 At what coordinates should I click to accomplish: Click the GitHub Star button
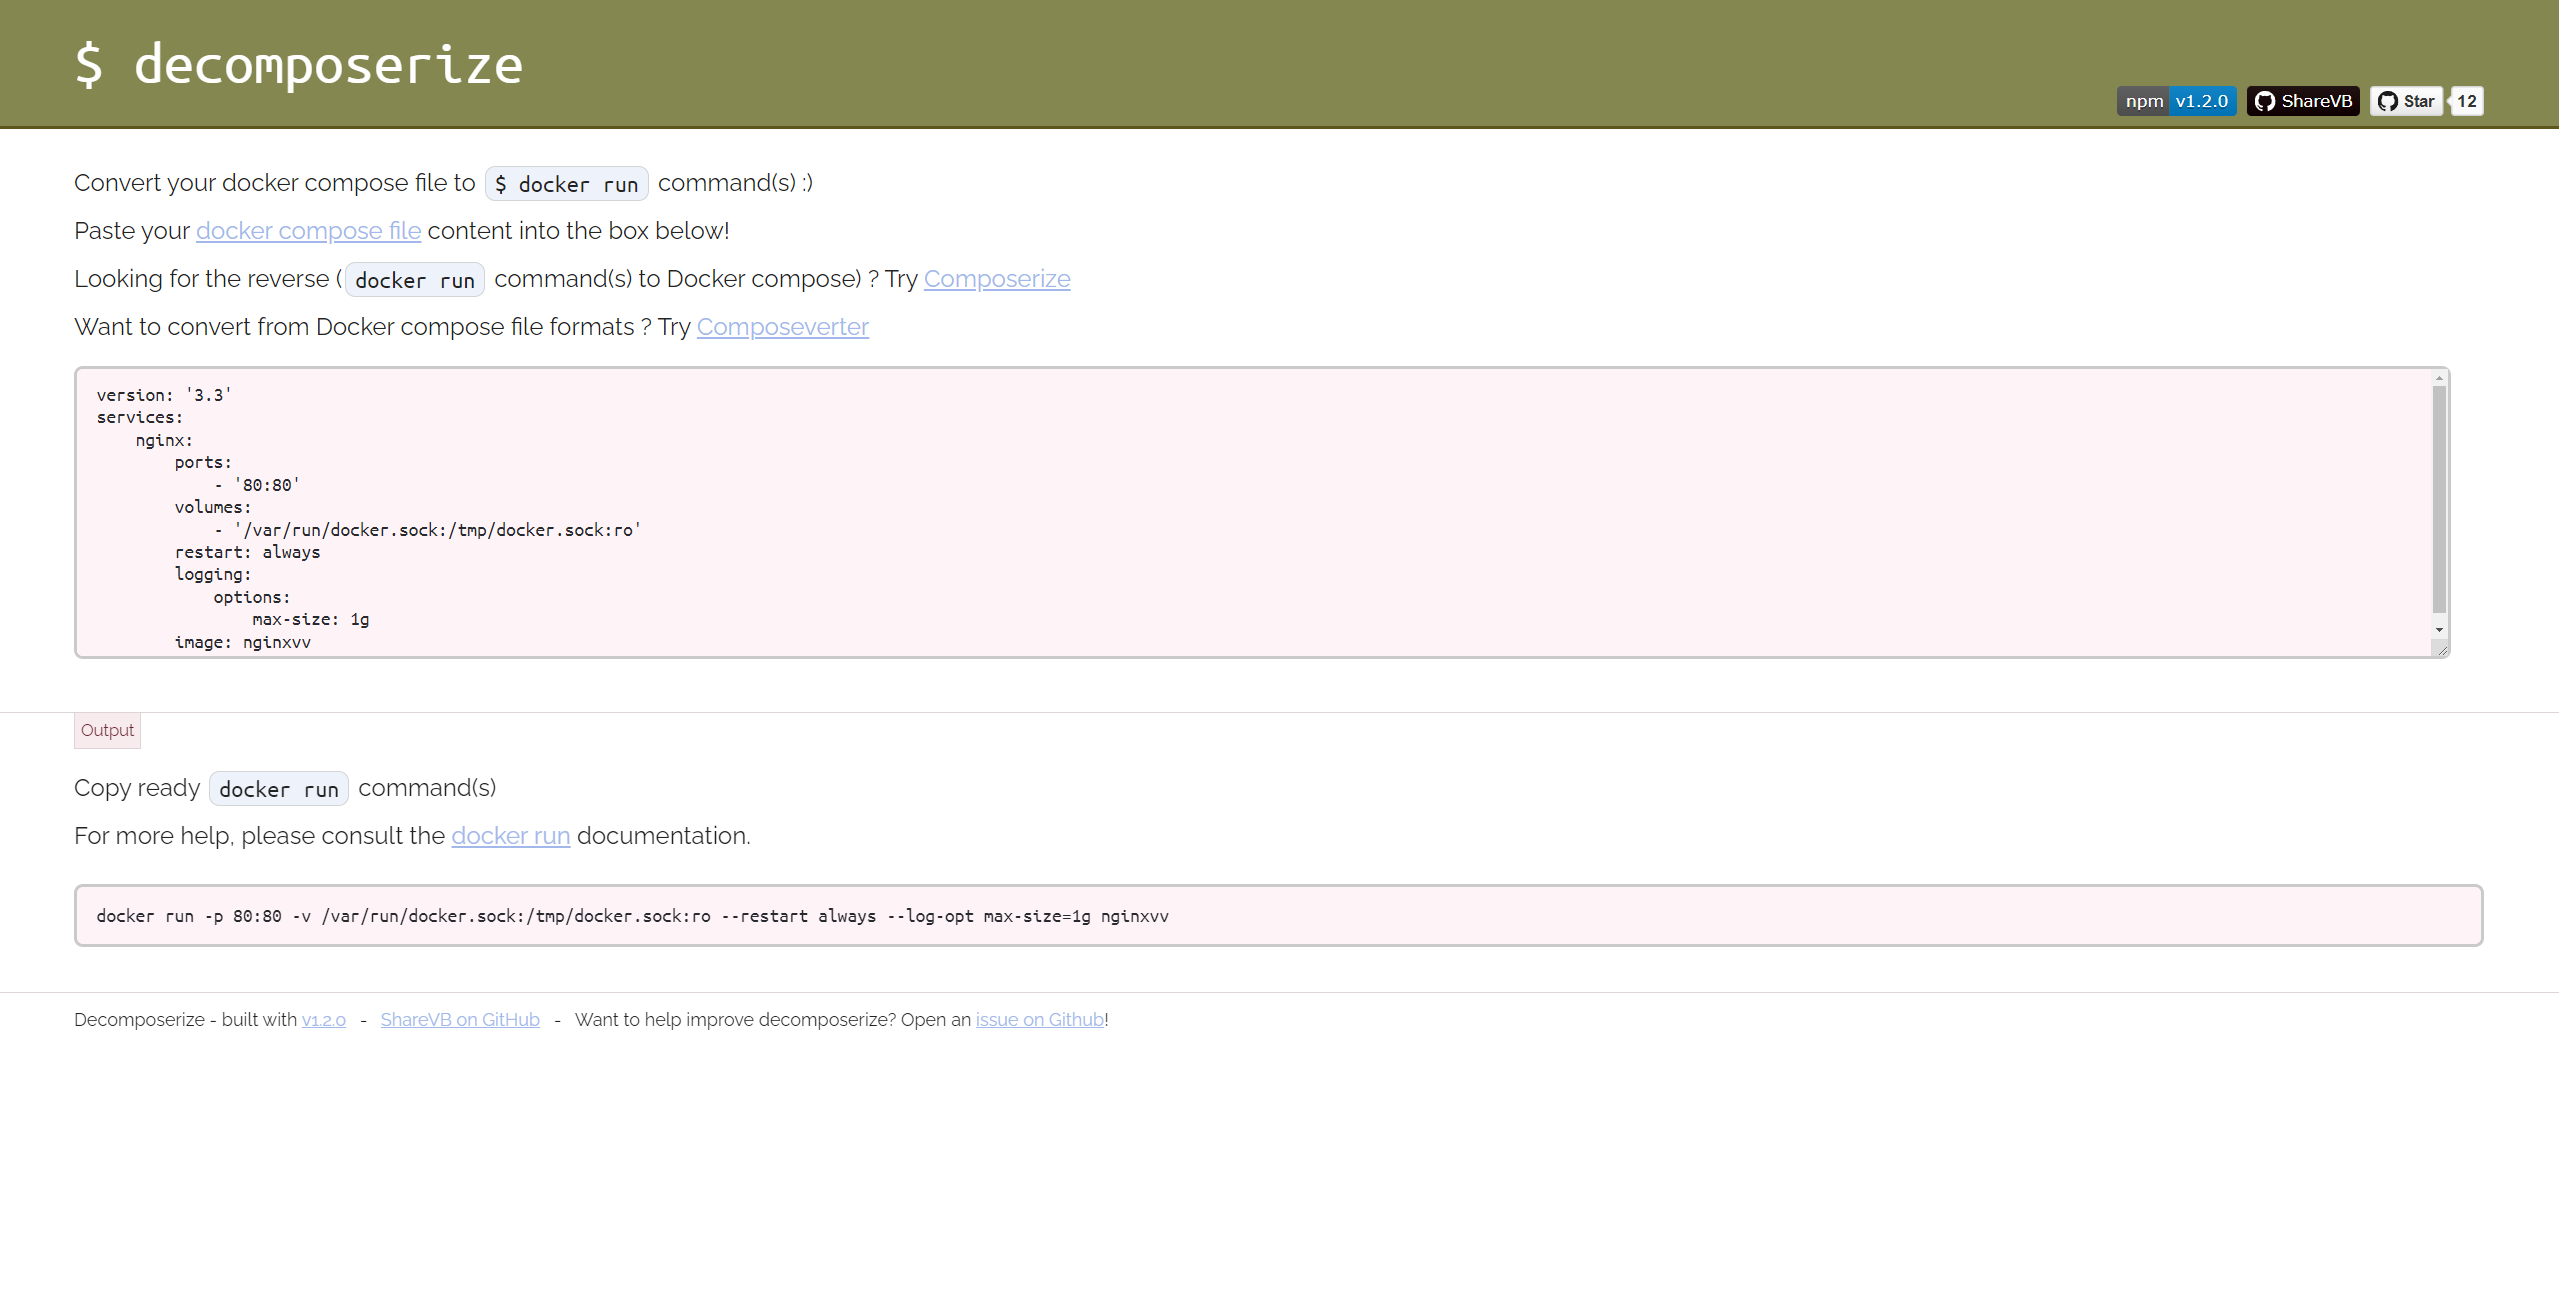pyautogui.click(x=2406, y=101)
